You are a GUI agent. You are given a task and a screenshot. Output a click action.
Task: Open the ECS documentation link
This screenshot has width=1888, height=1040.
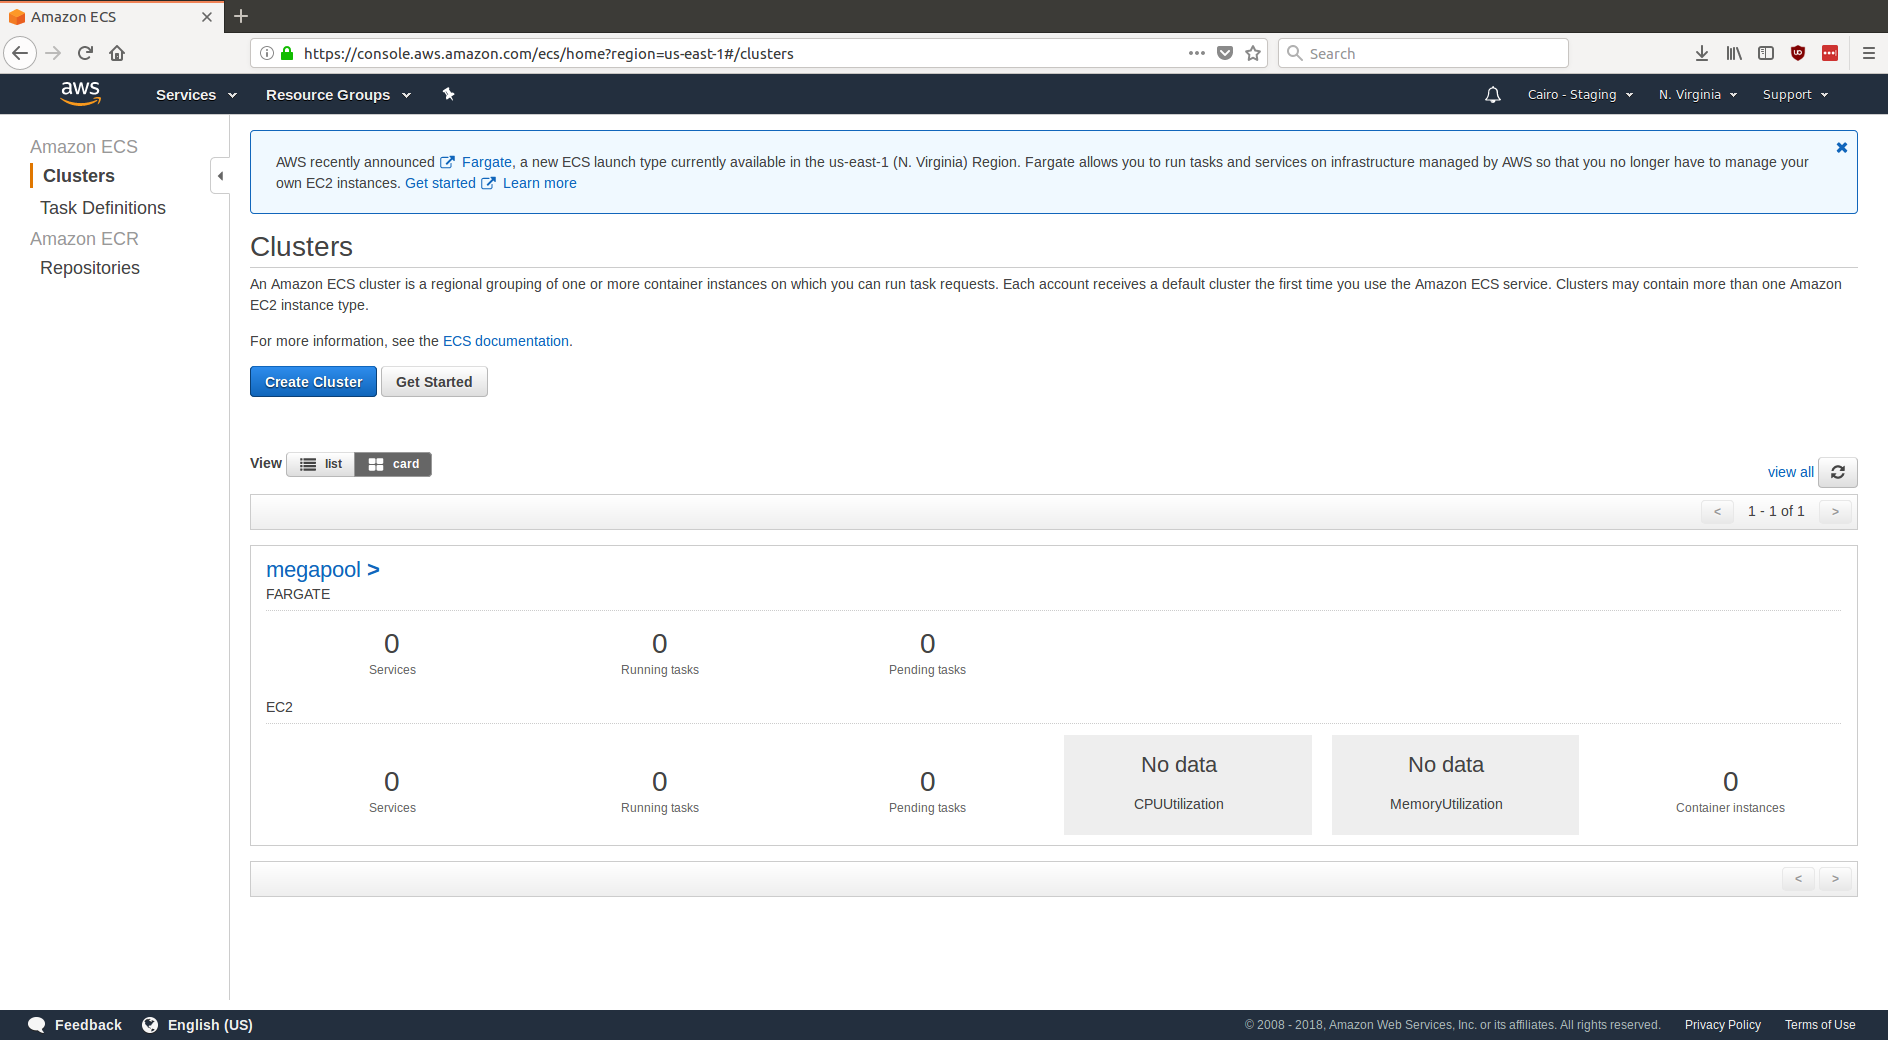point(506,341)
